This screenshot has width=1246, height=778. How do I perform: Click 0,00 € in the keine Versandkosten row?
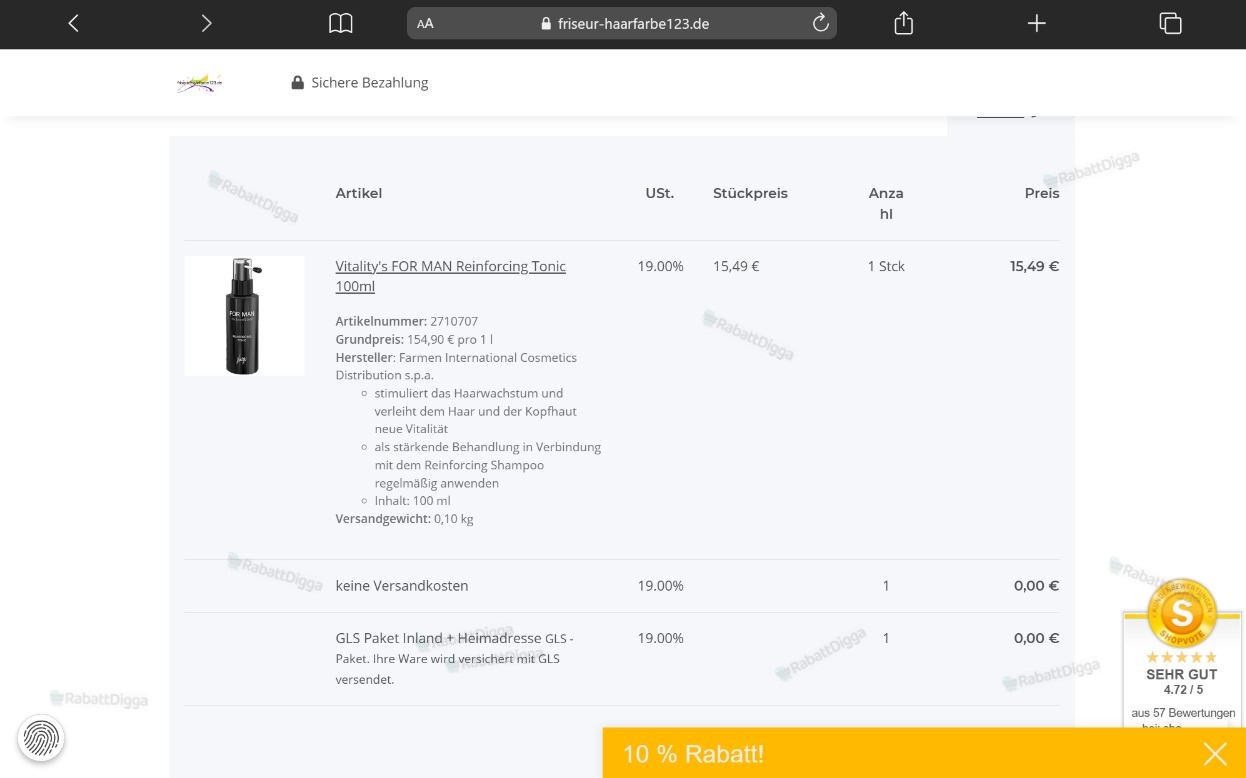[x=1036, y=586]
